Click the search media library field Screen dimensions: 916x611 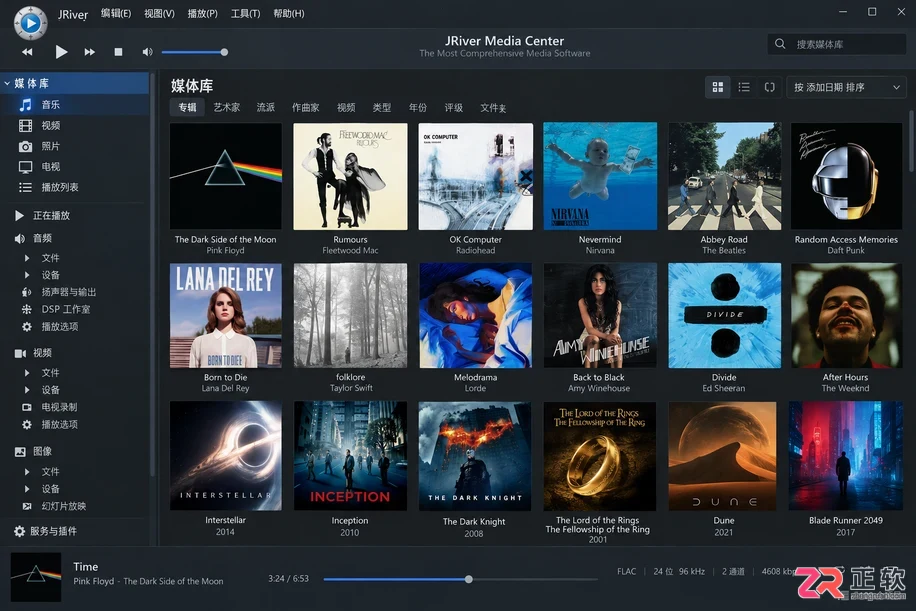click(837, 44)
